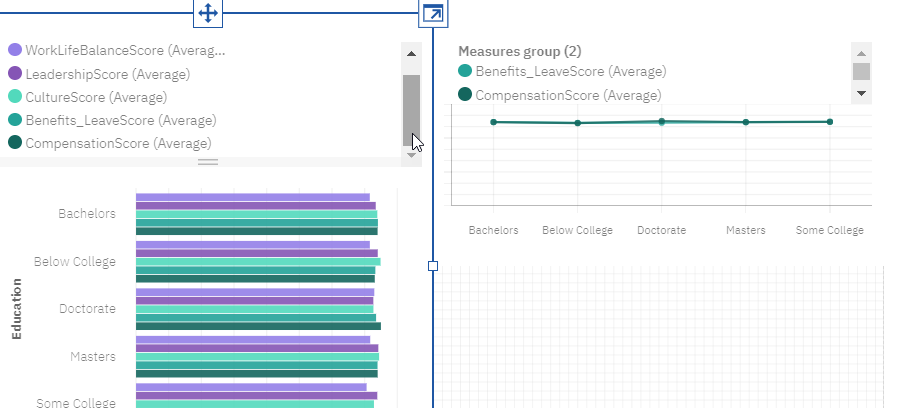Select CompensationScore (Average) in line chart legend
This screenshot has width=901, height=408.
point(568,95)
